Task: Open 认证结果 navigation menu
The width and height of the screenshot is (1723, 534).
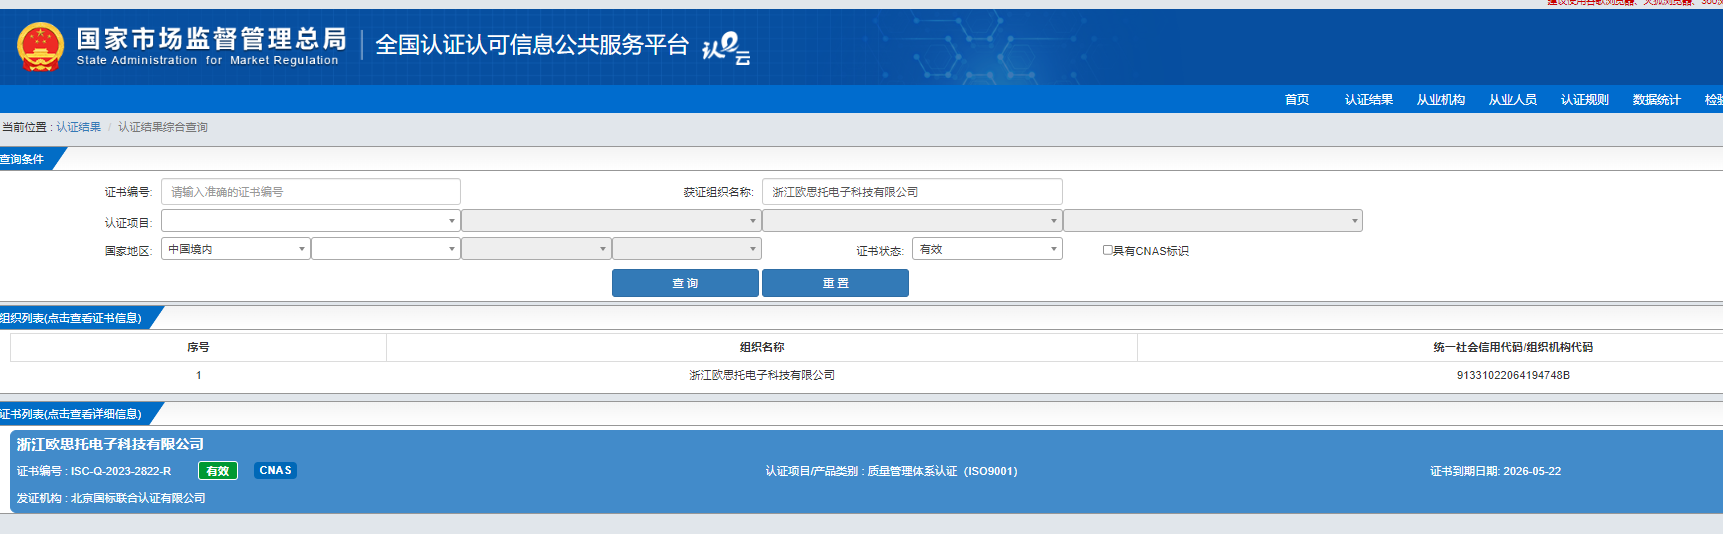Action: coord(1369,100)
